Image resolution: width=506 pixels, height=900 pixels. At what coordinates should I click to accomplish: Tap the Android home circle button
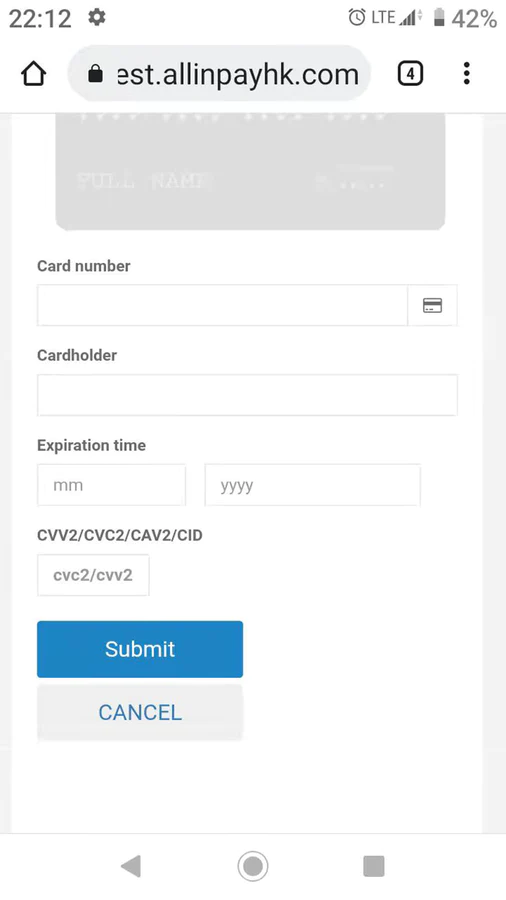pos(253,866)
